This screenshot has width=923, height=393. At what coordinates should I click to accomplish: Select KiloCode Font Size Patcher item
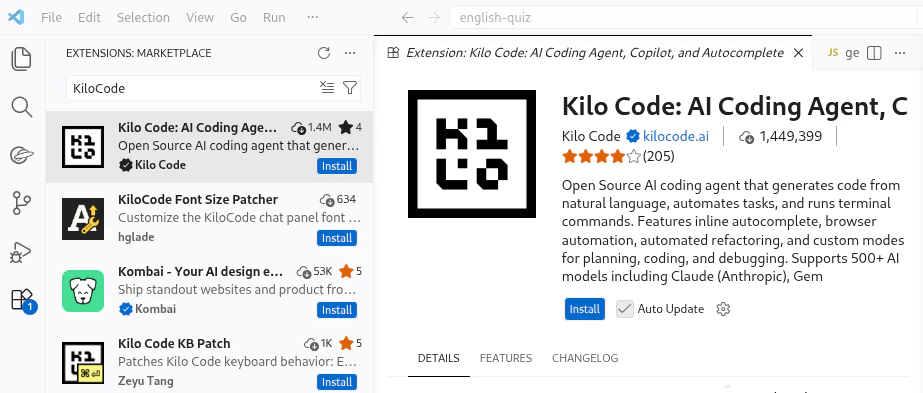click(210, 219)
